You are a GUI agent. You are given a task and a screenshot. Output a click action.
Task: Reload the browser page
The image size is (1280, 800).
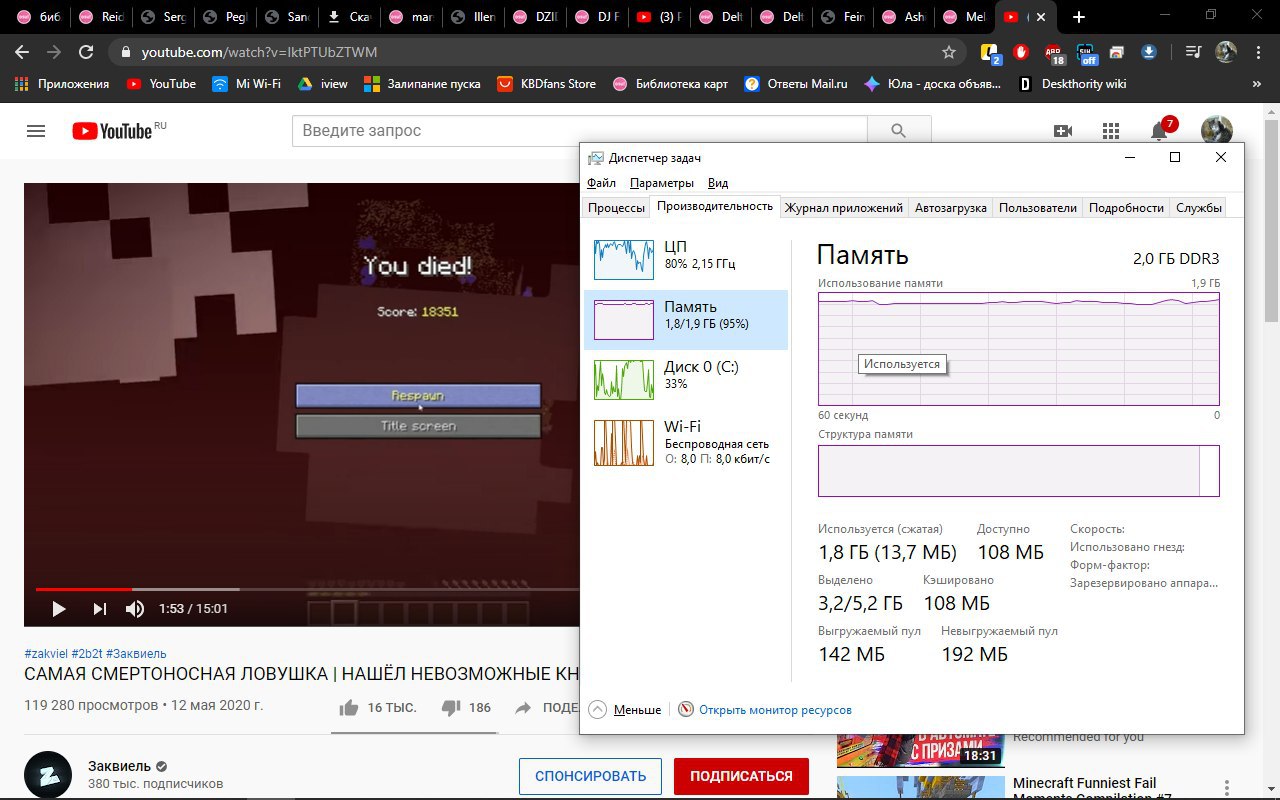(86, 52)
